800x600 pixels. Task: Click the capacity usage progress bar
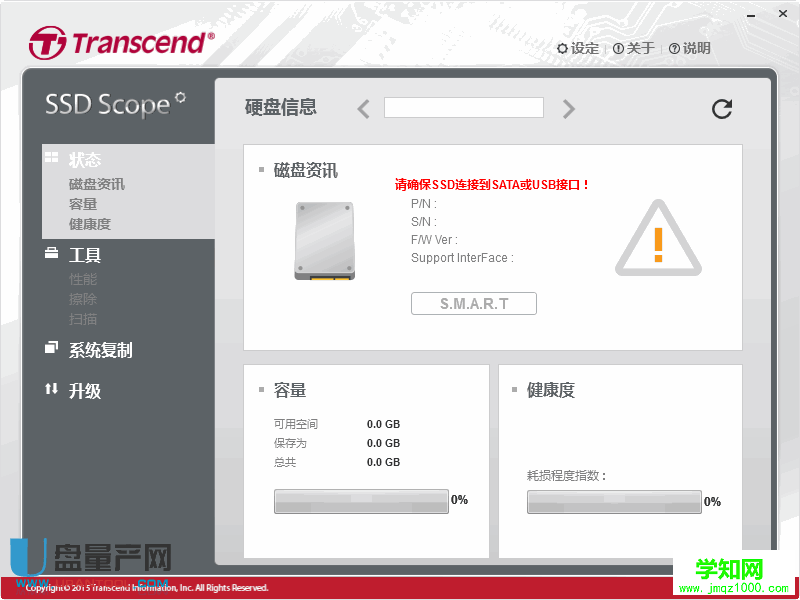pos(361,501)
